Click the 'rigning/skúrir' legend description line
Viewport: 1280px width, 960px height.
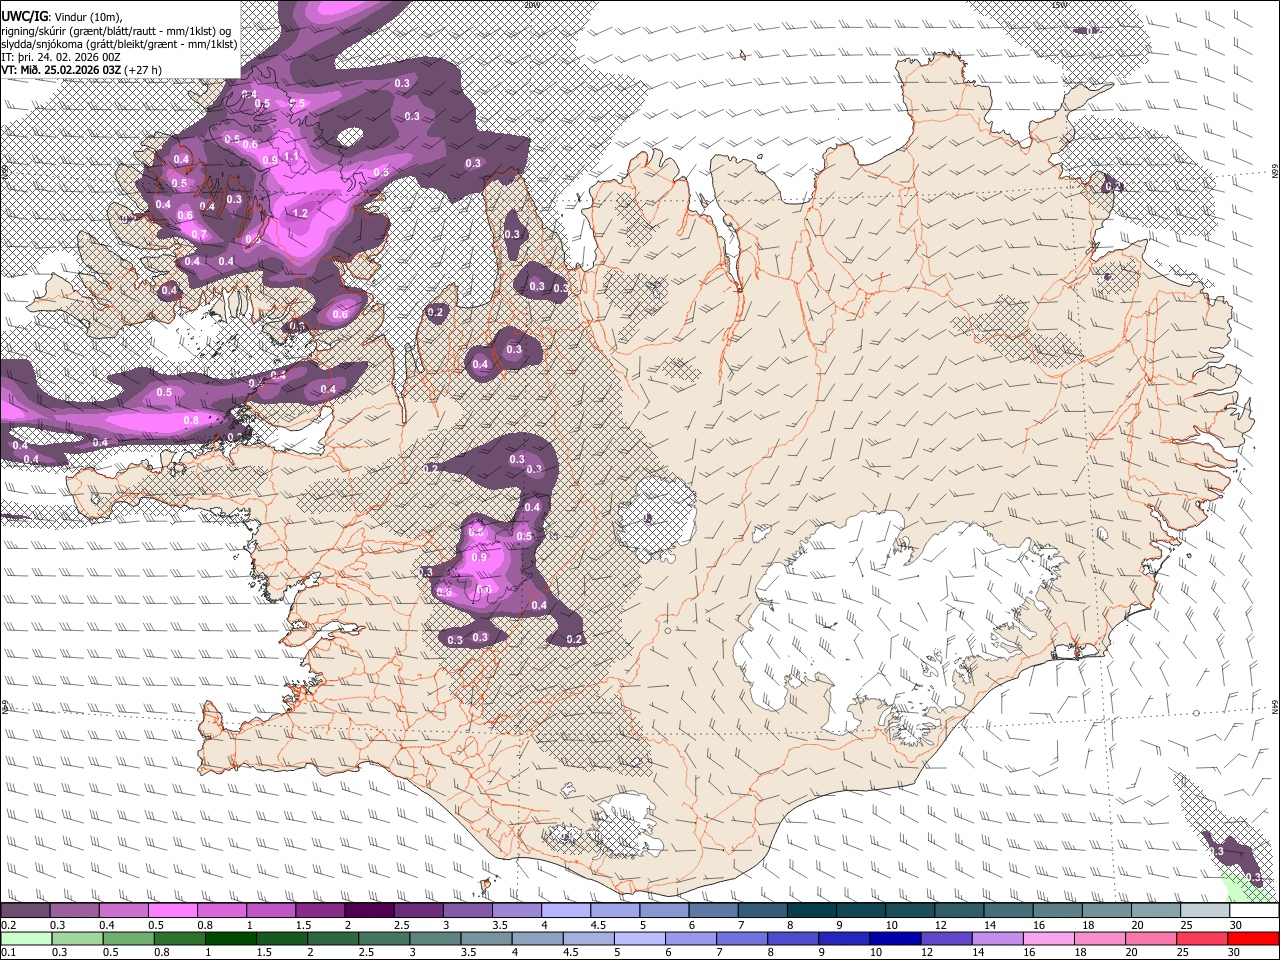pyautogui.click(x=116, y=30)
